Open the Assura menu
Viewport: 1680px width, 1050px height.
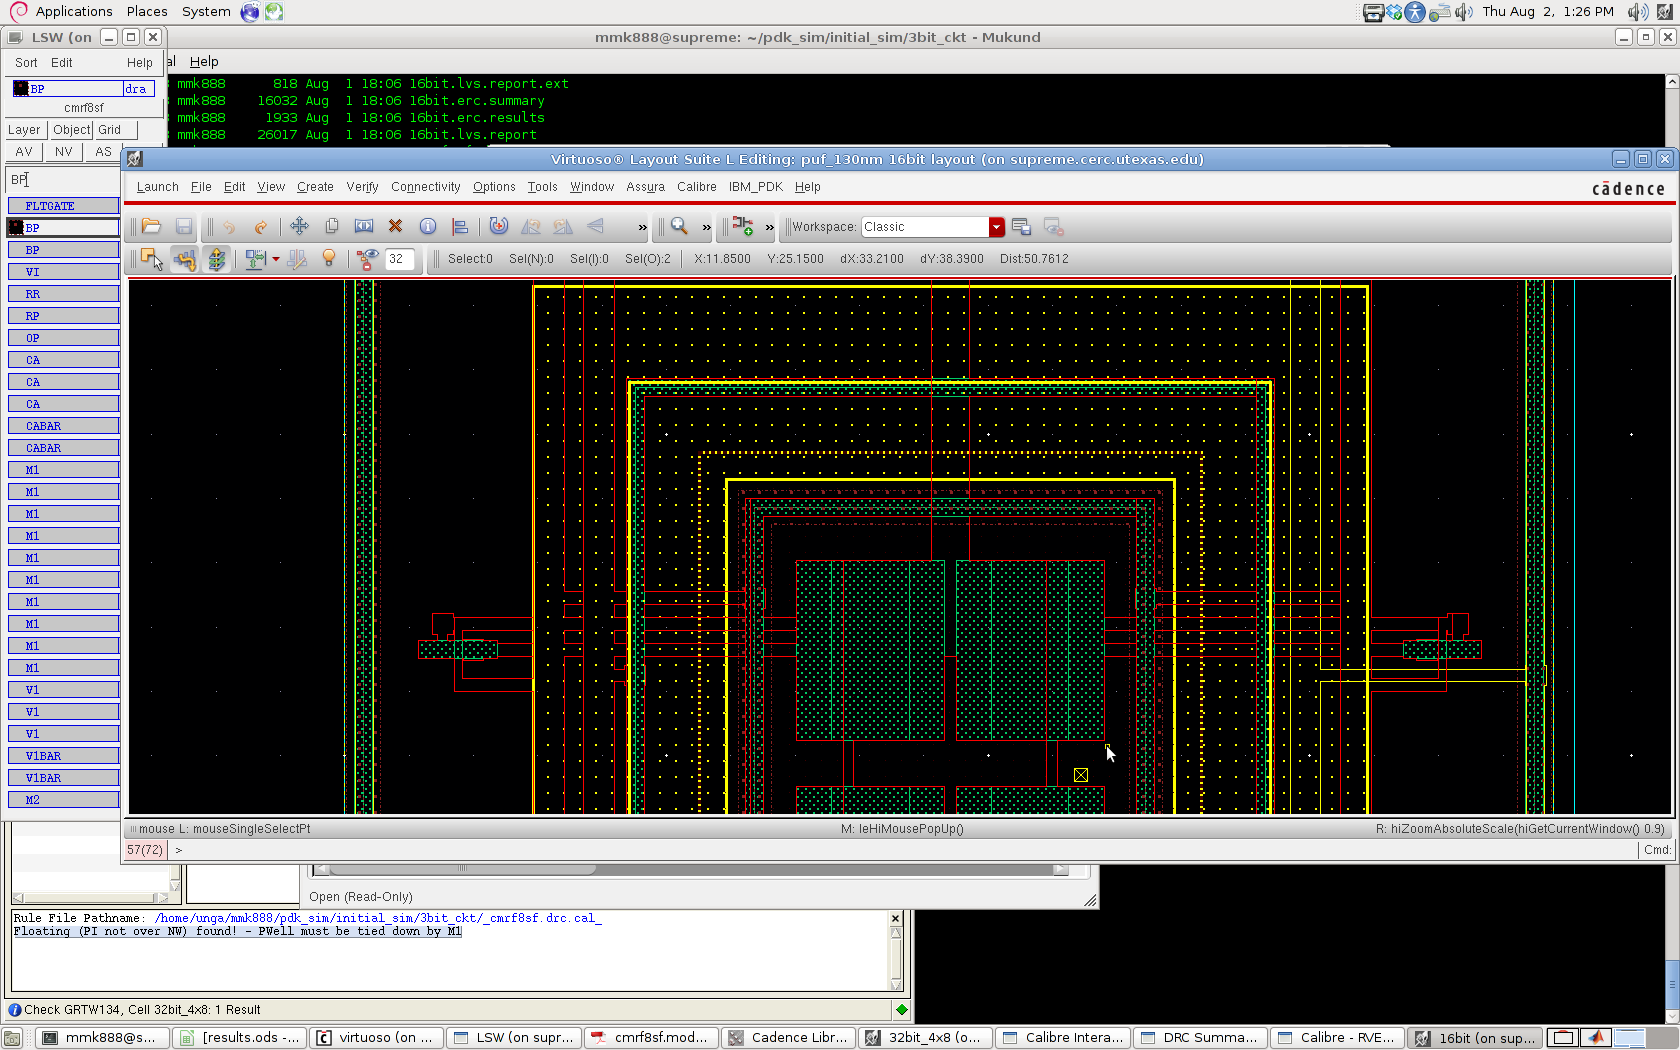click(645, 187)
